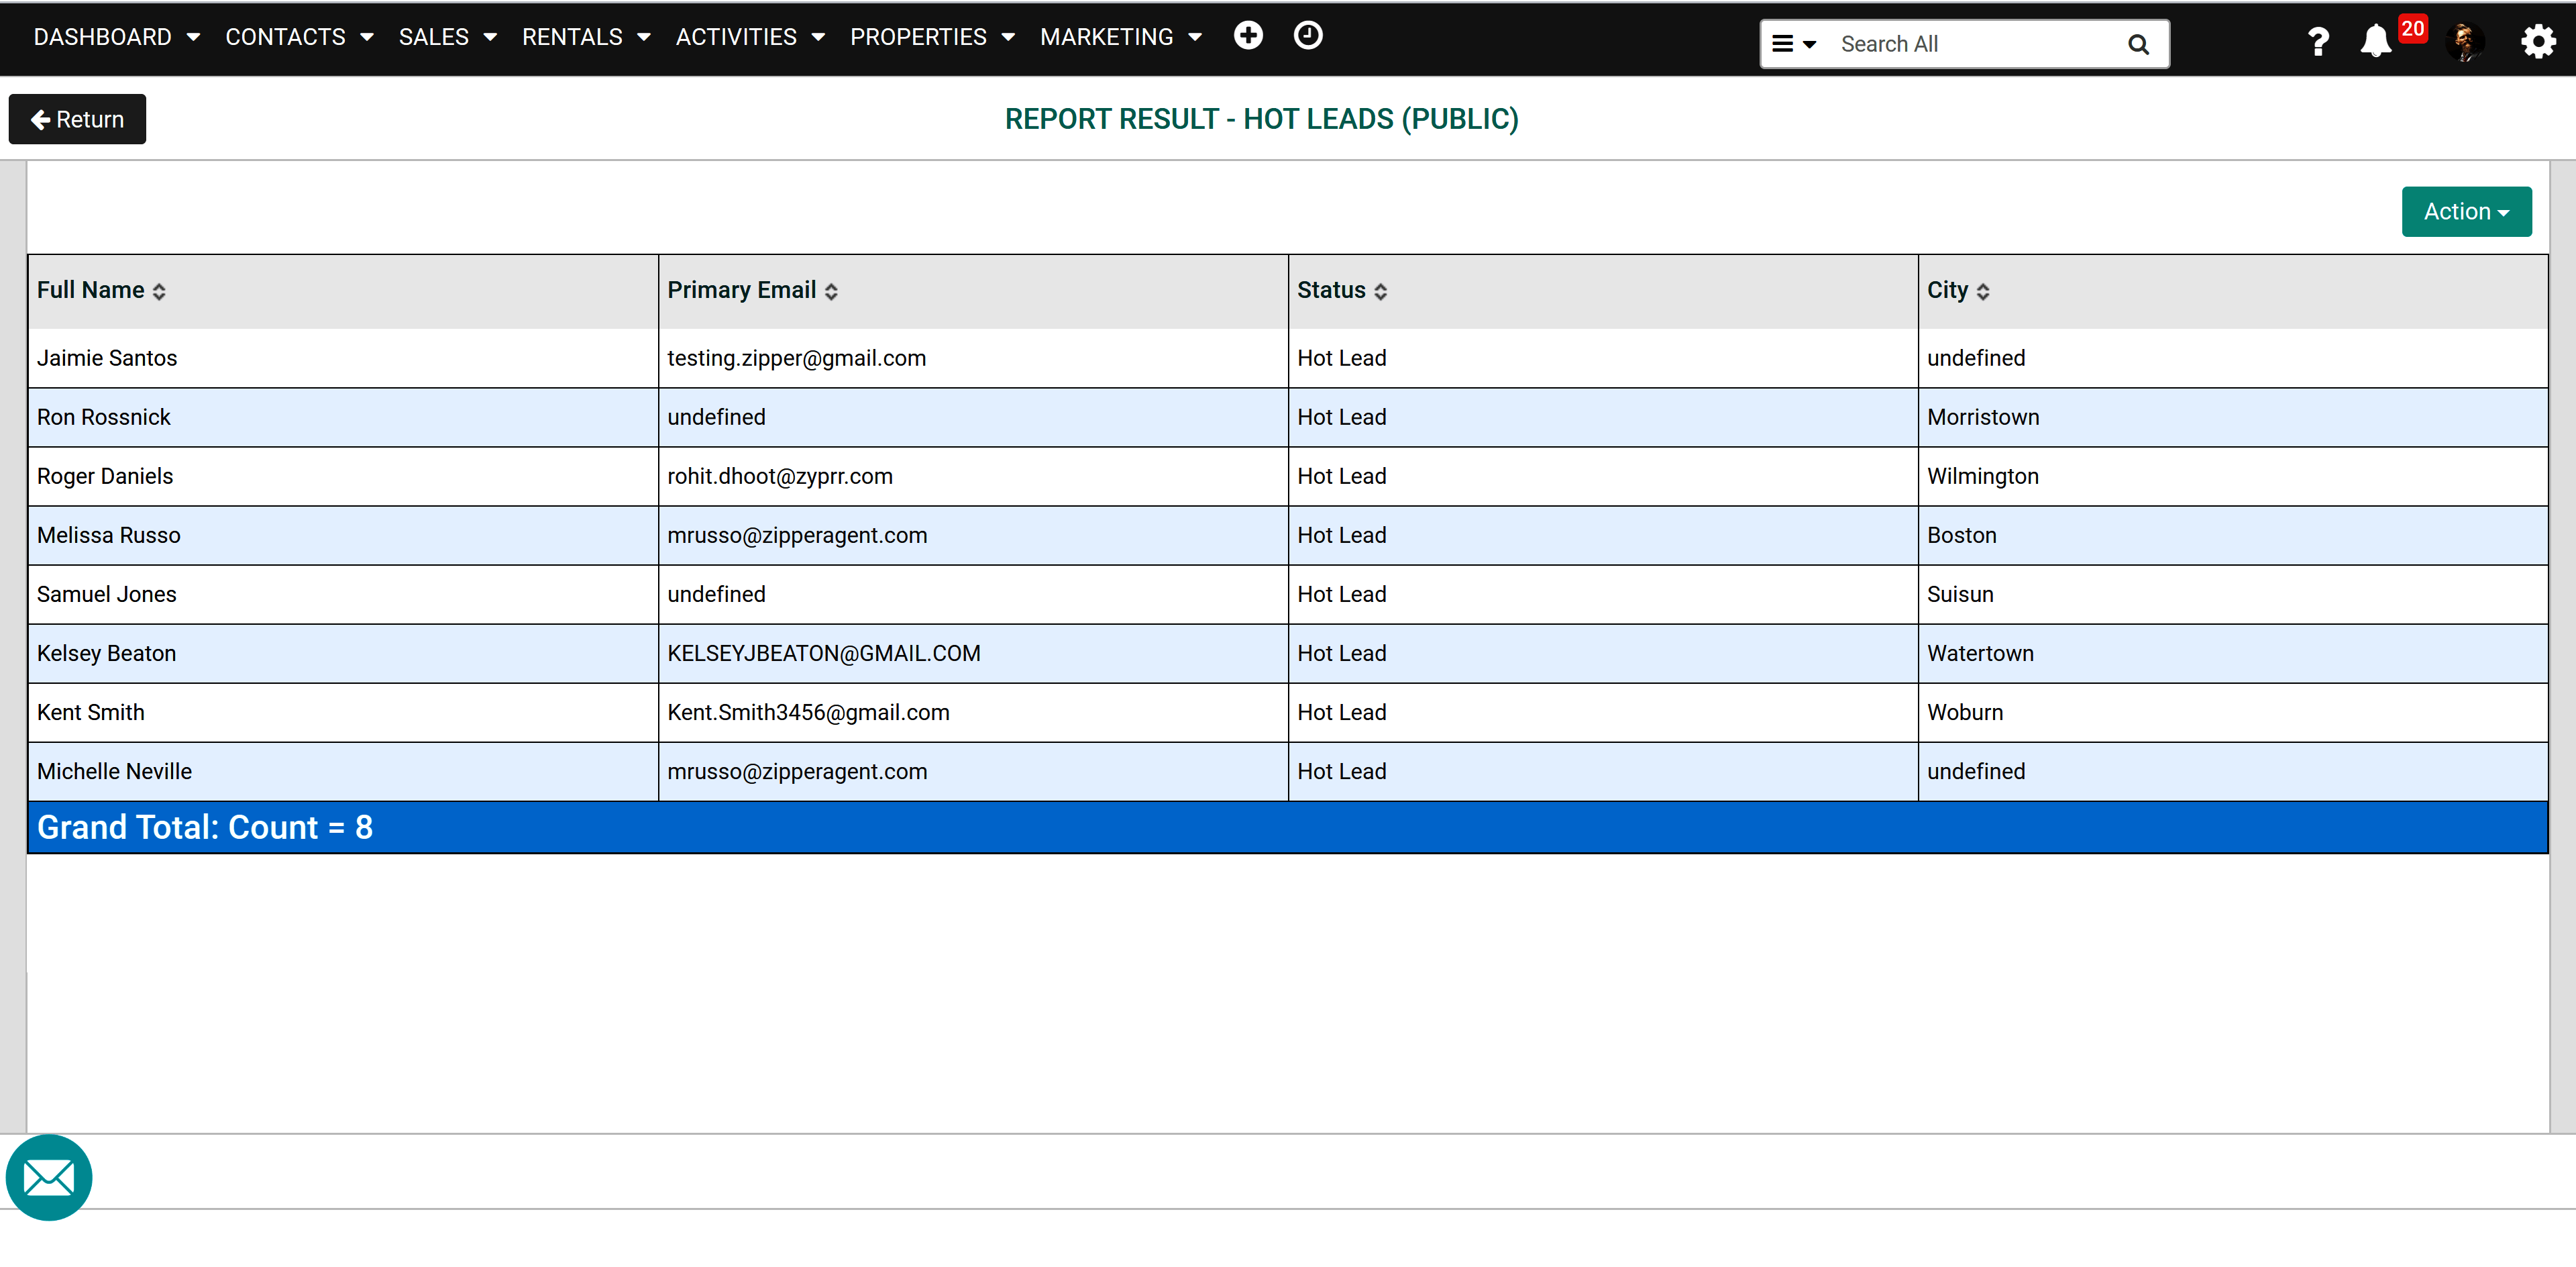Click the plus quick-add icon
This screenshot has height=1267, width=2576.
(x=1247, y=36)
